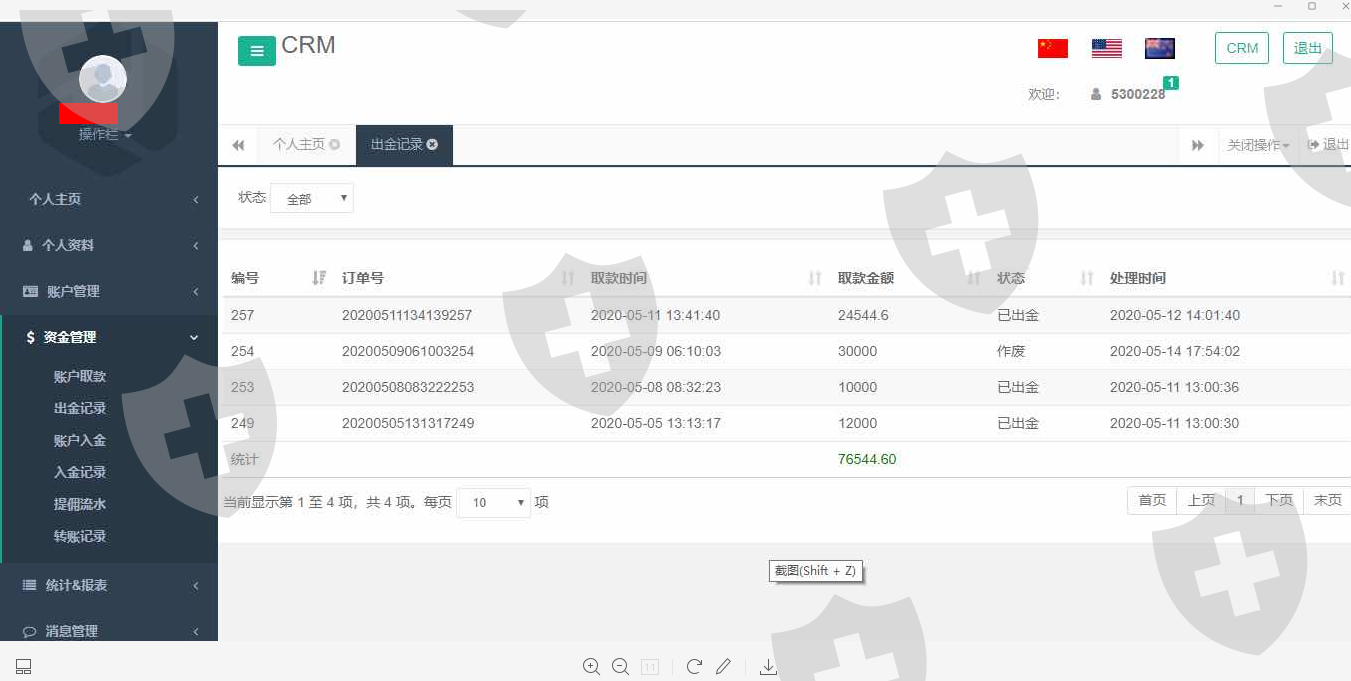Screen dimensions: 1351x681
Task: Switch language using the China flag
Action: click(1053, 48)
